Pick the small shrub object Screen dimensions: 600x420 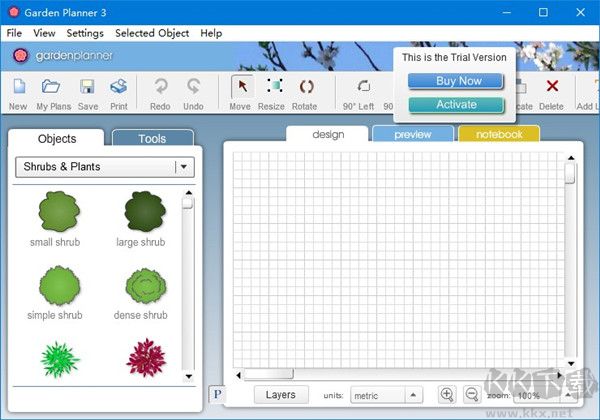pos(59,212)
